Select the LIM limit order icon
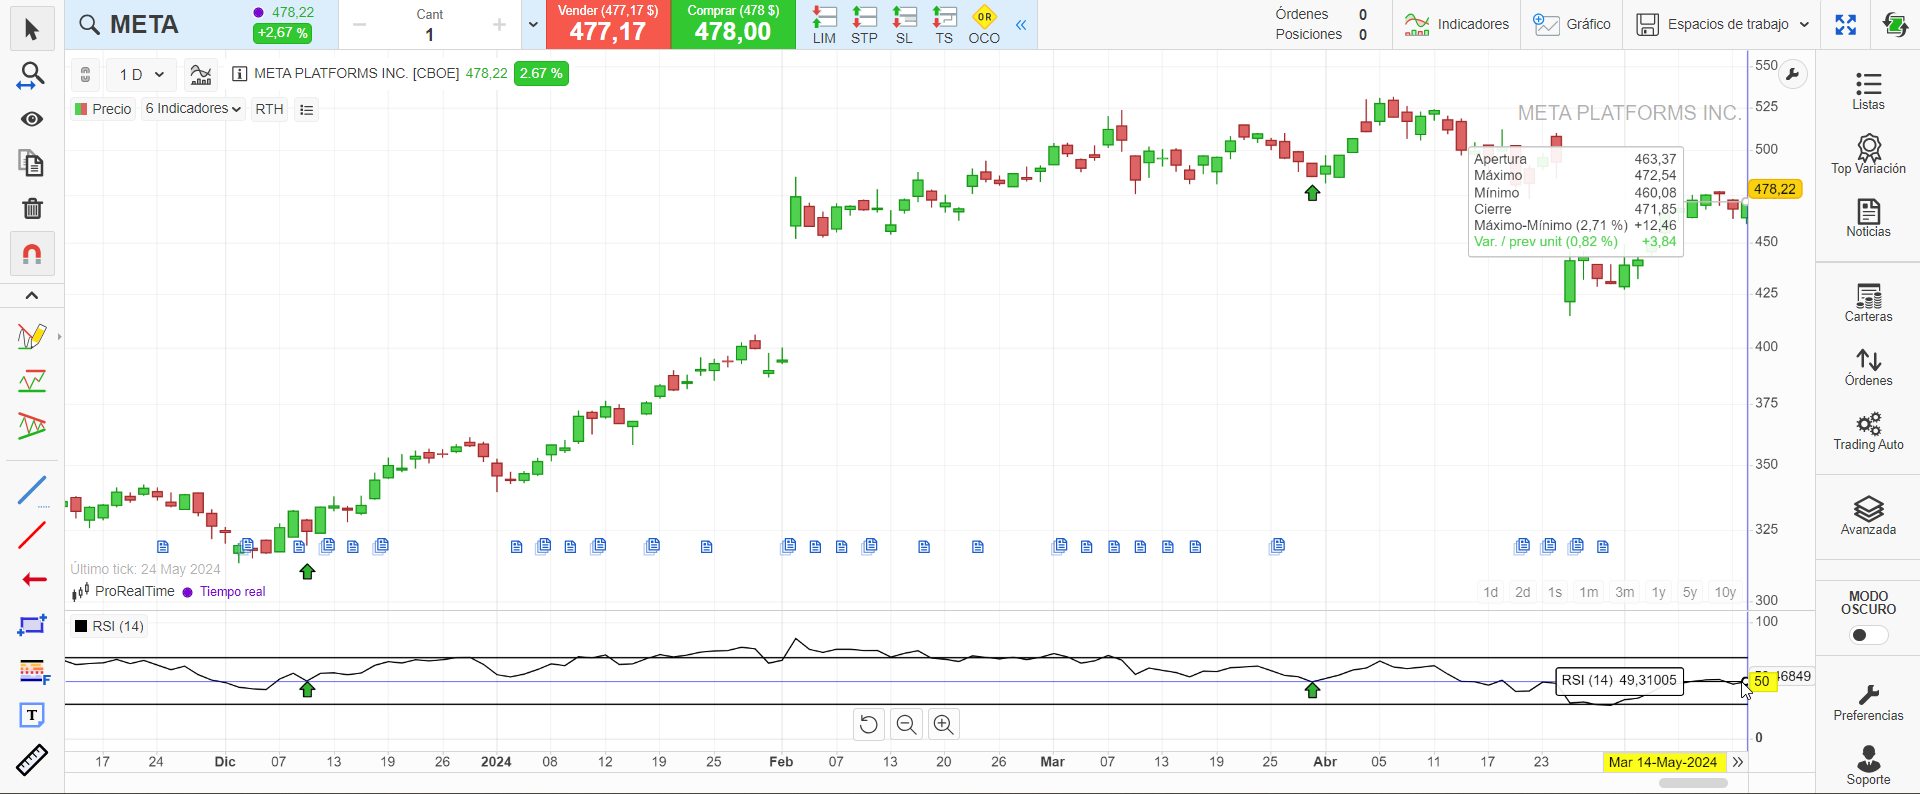This screenshot has width=1920, height=794. click(x=824, y=25)
